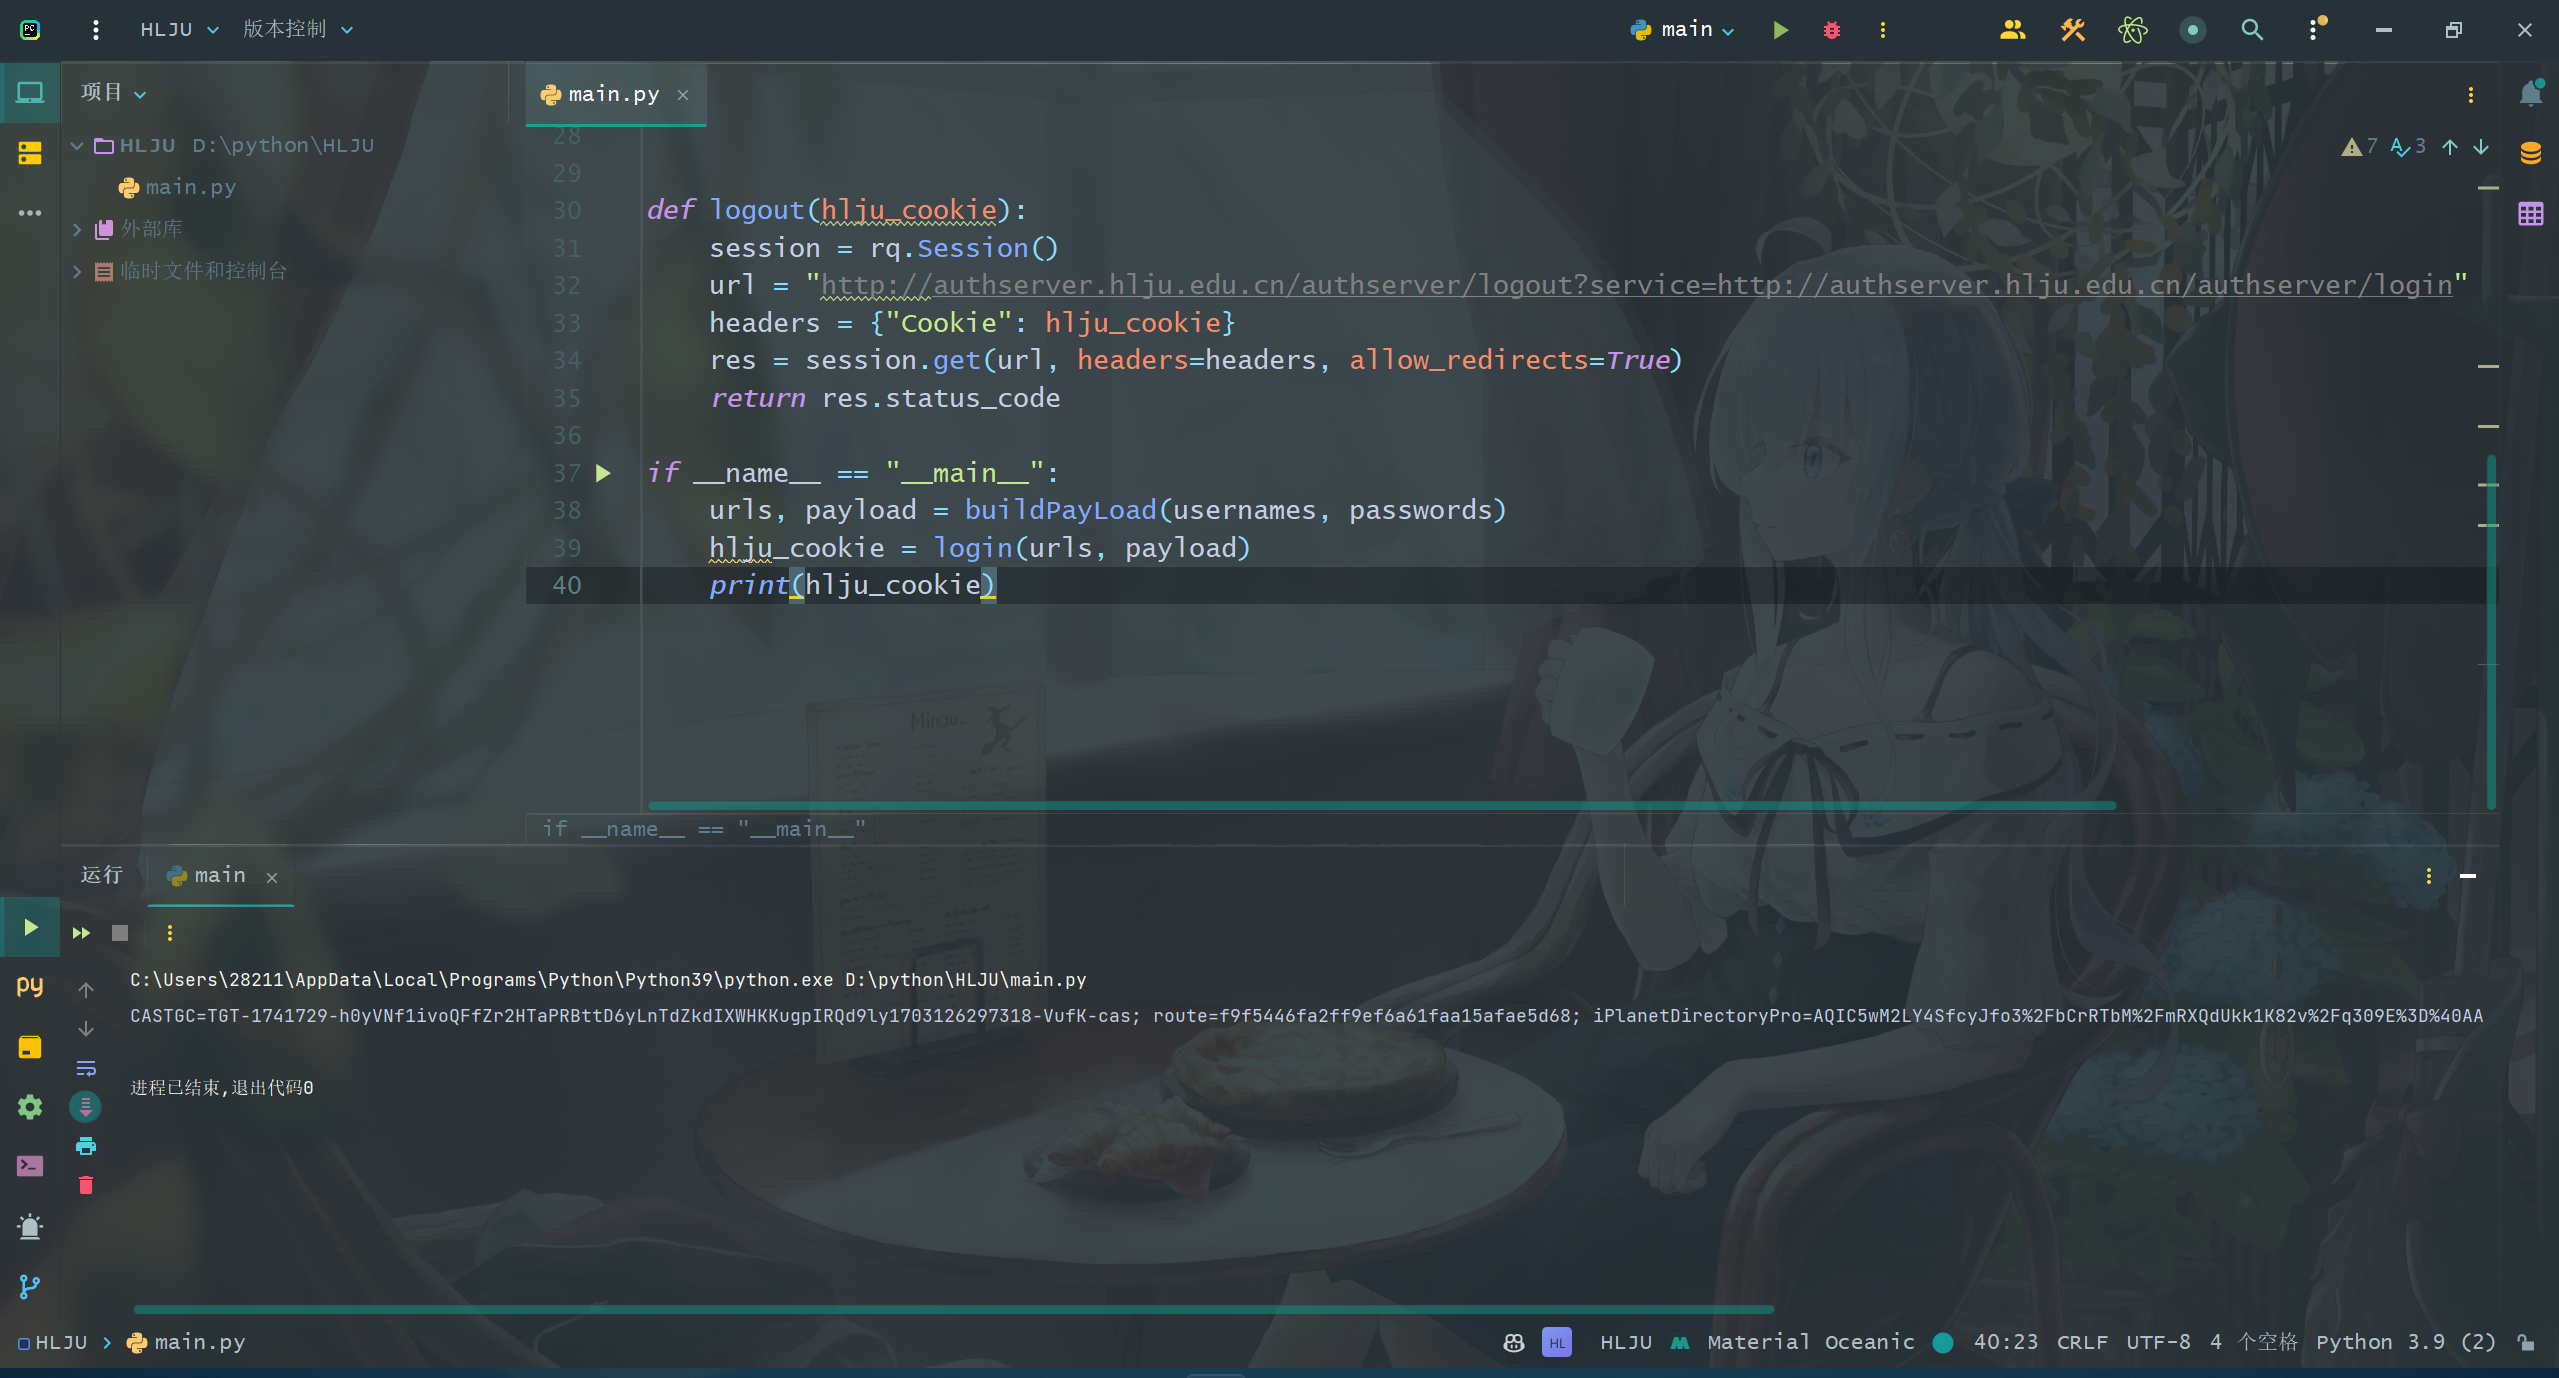Open Code With Me people icon
This screenshot has height=1378, width=2559.
[2012, 30]
